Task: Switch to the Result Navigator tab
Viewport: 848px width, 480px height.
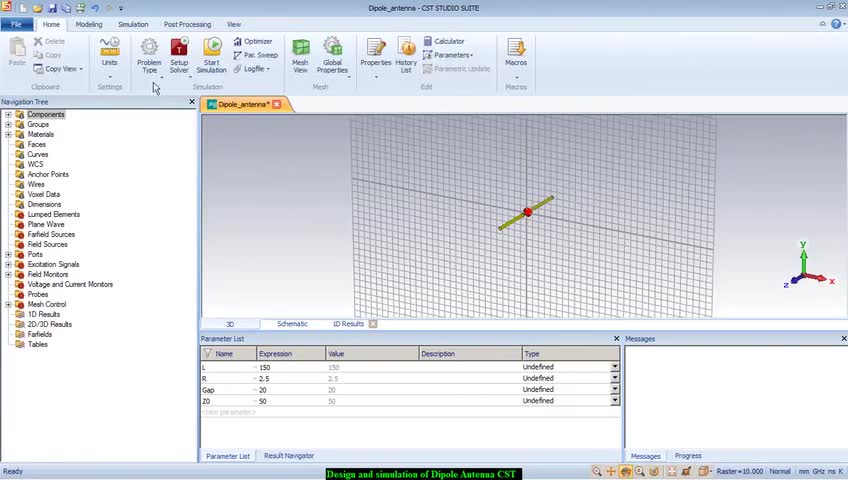Action: click(x=289, y=456)
